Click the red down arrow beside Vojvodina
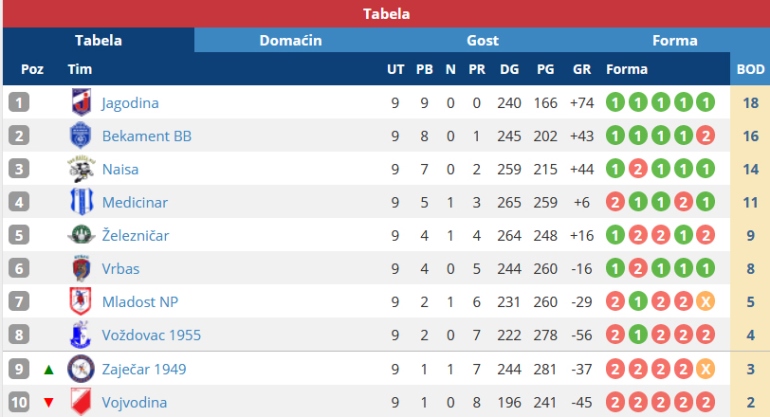 pyautogui.click(x=48, y=403)
